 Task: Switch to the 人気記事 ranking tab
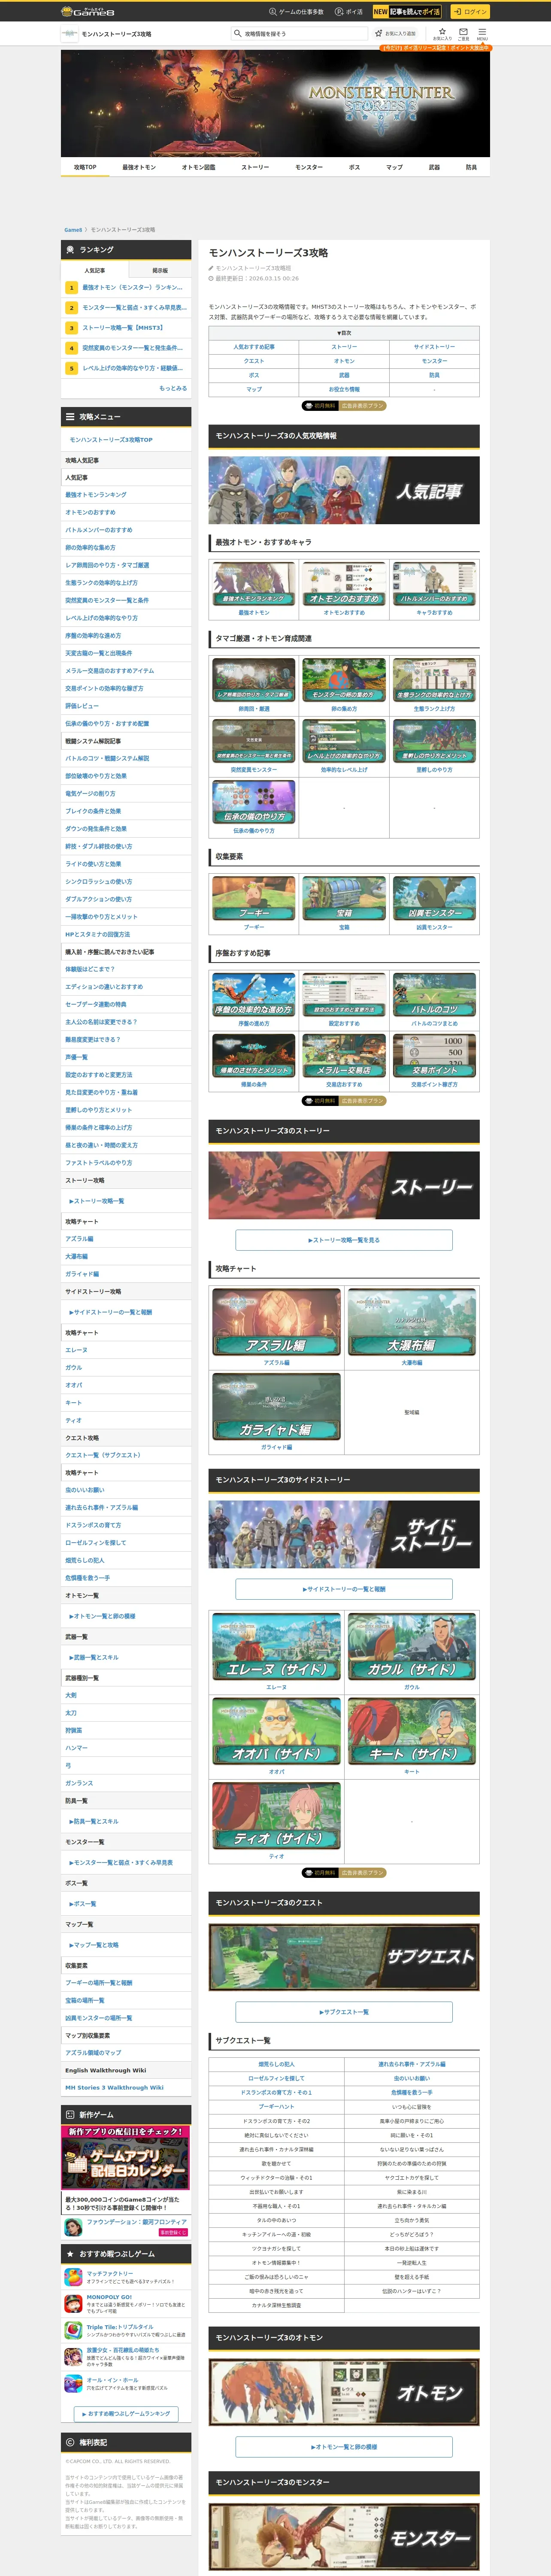coord(94,270)
